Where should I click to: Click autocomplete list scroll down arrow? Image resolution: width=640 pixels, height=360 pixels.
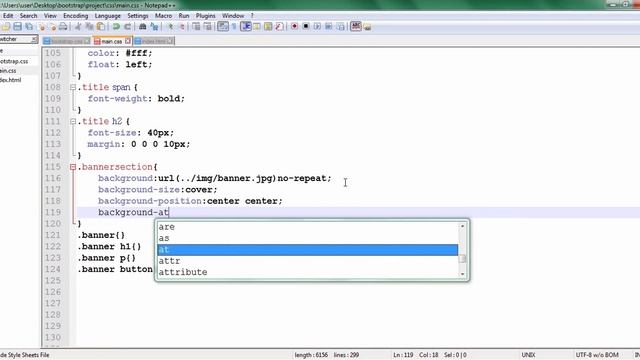click(462, 274)
